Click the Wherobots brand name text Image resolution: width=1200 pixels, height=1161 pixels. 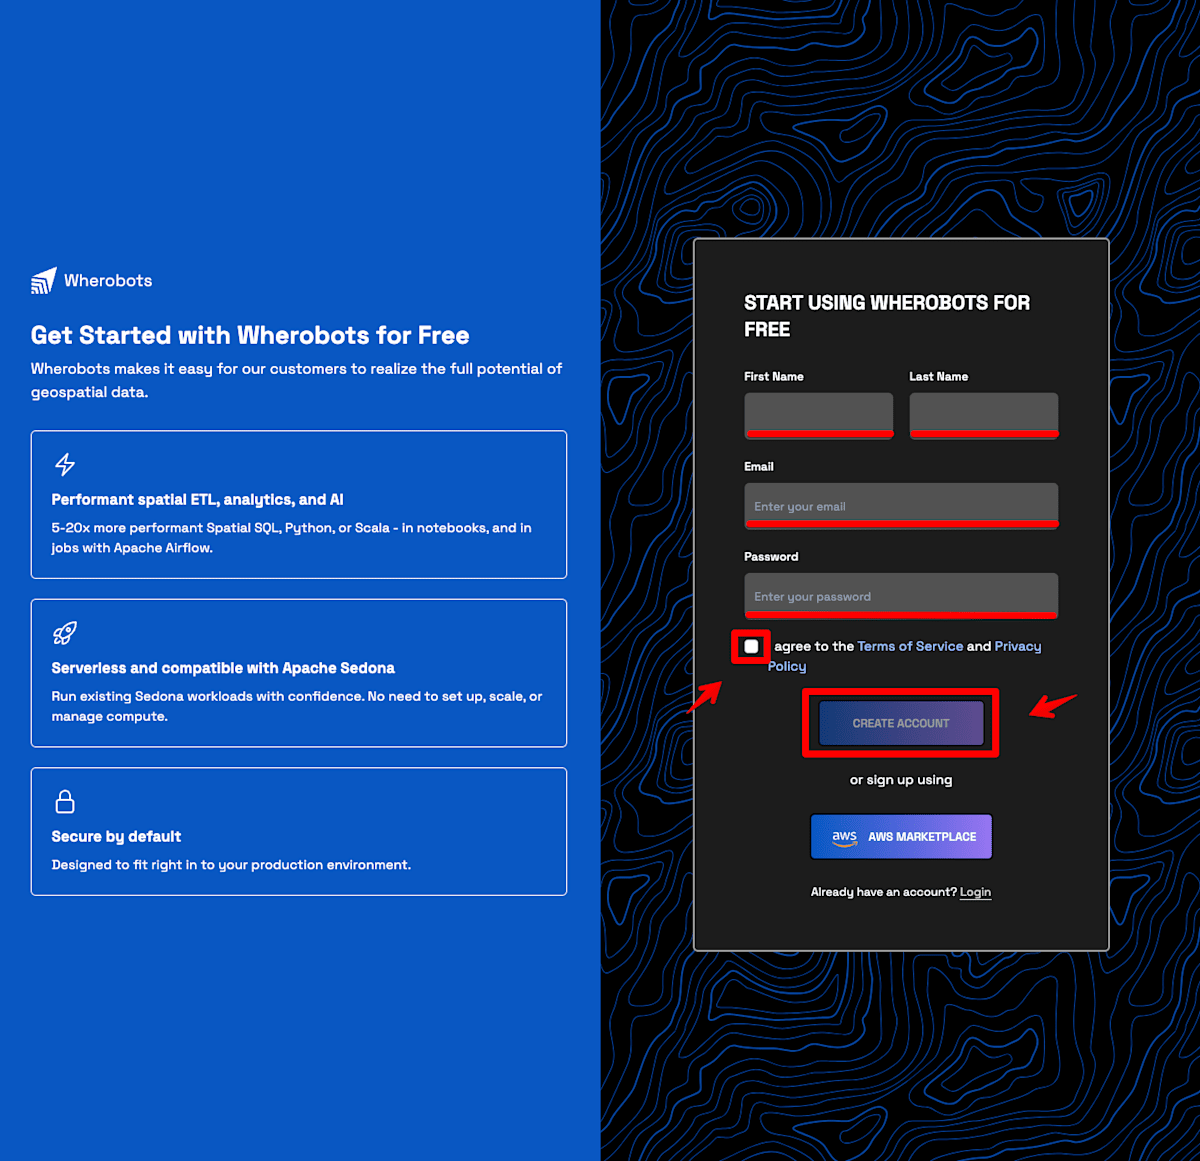click(x=108, y=281)
